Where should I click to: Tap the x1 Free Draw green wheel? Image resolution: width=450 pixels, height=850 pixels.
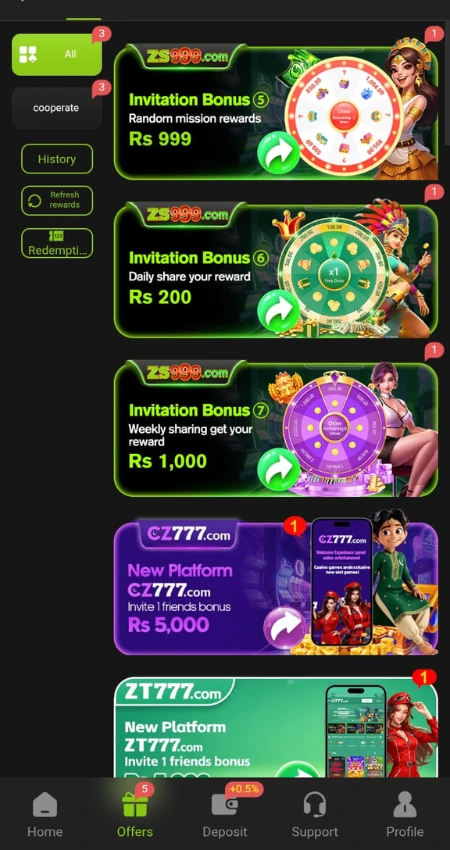click(333, 275)
